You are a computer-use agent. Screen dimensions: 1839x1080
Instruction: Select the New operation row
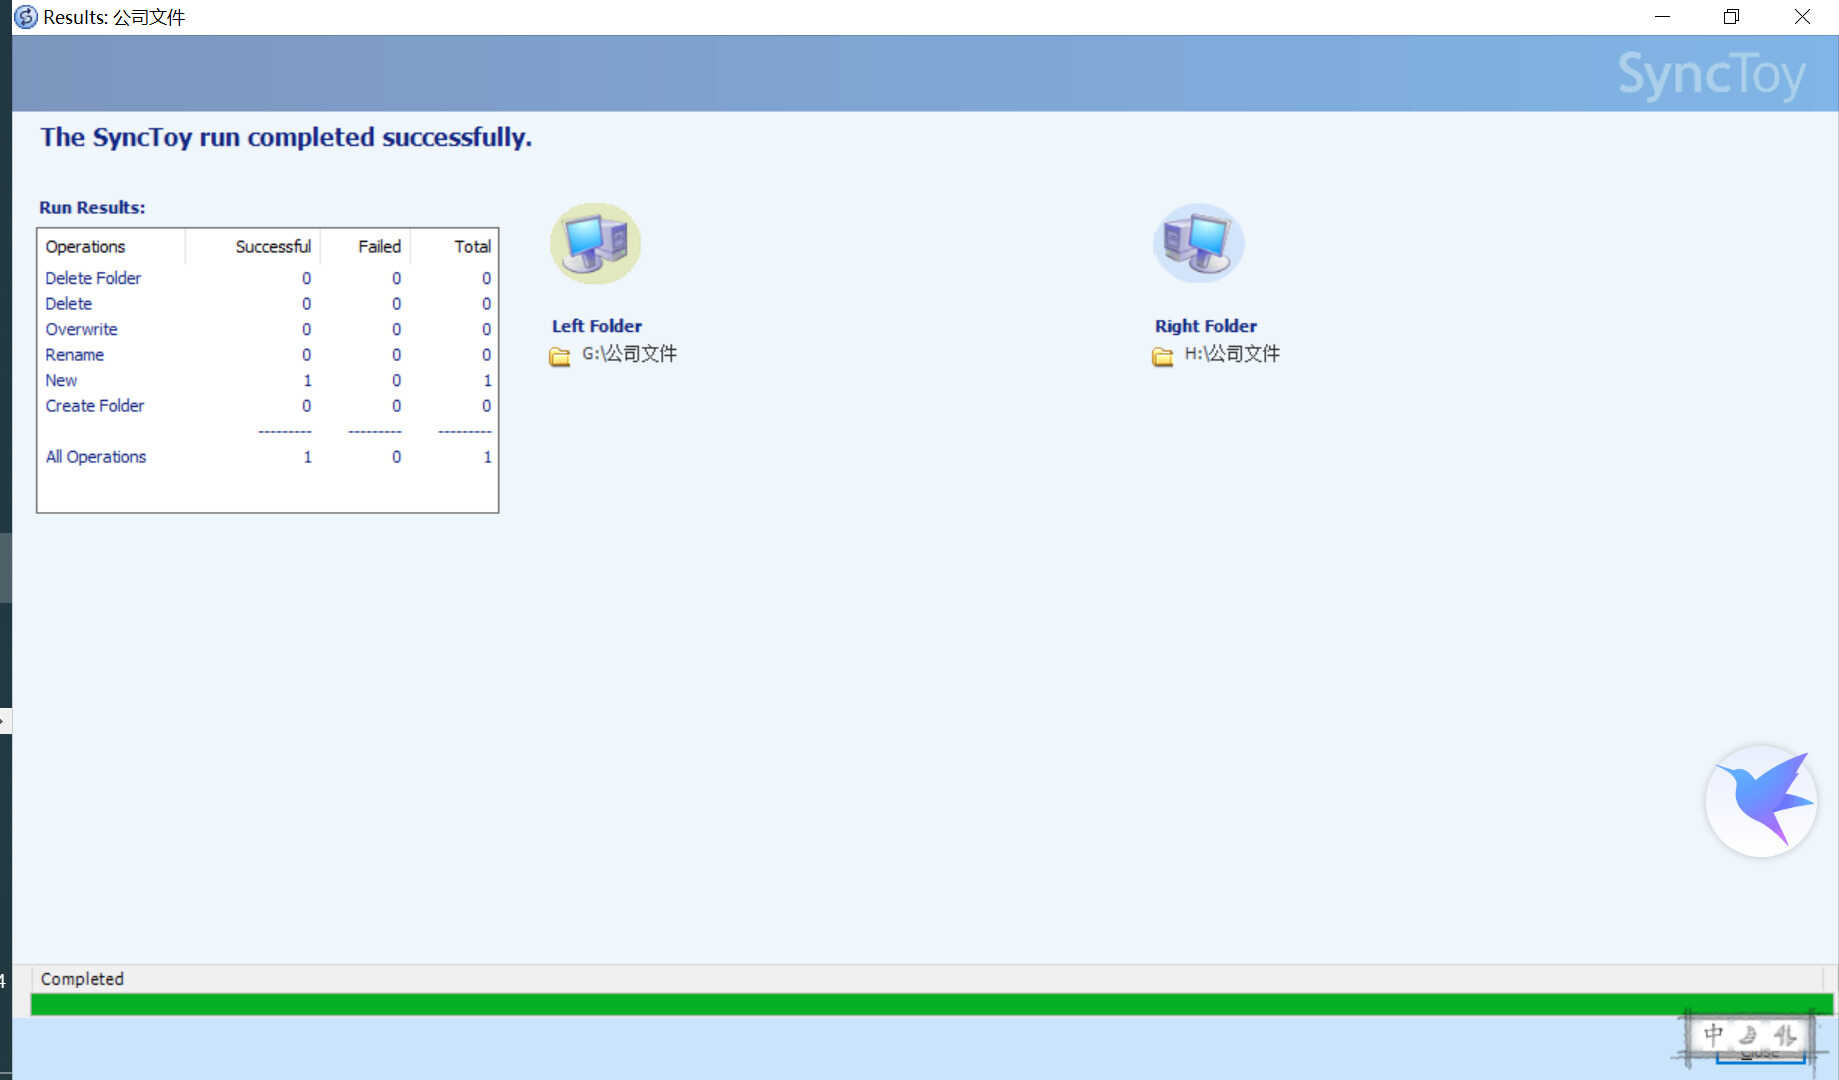pyautogui.click(x=61, y=380)
